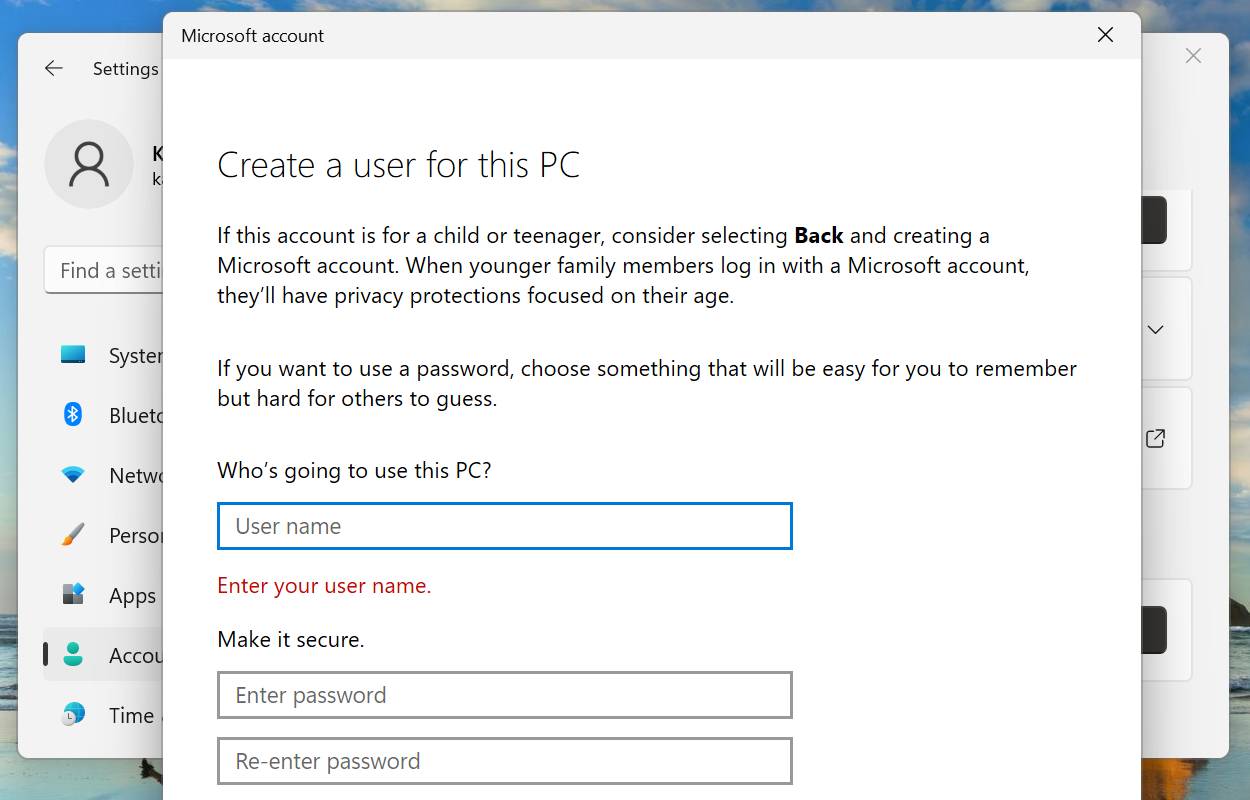Focus the User name field
Viewport: 1250px width, 800px height.
point(504,526)
